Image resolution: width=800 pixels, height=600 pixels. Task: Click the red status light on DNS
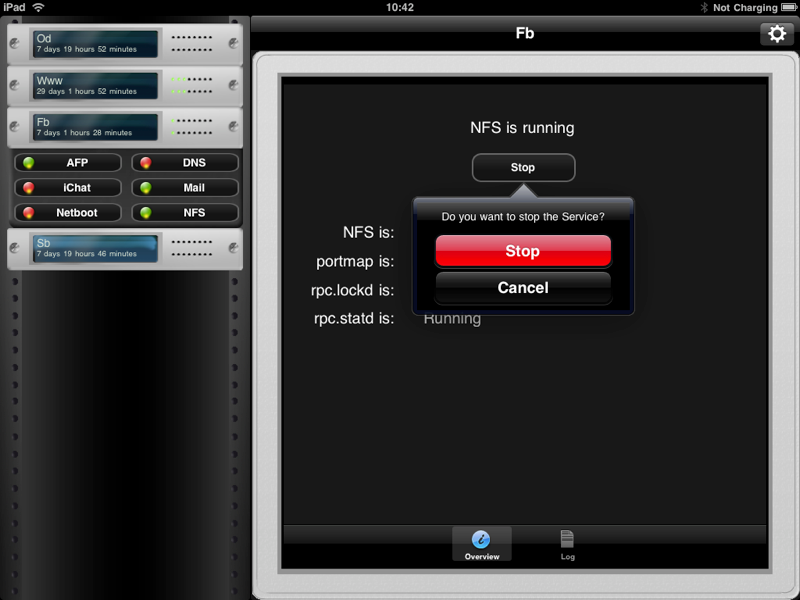pos(145,163)
